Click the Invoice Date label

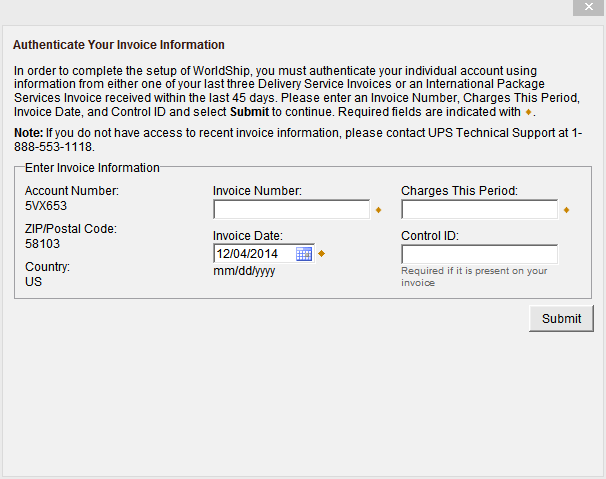(x=247, y=235)
